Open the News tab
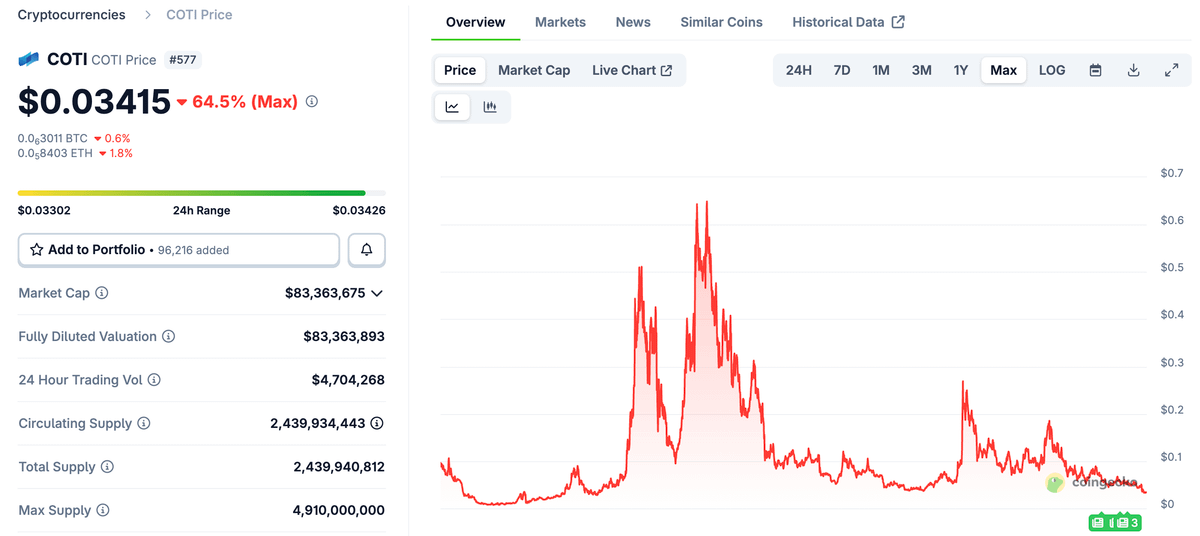The height and width of the screenshot is (536, 1200). [633, 22]
